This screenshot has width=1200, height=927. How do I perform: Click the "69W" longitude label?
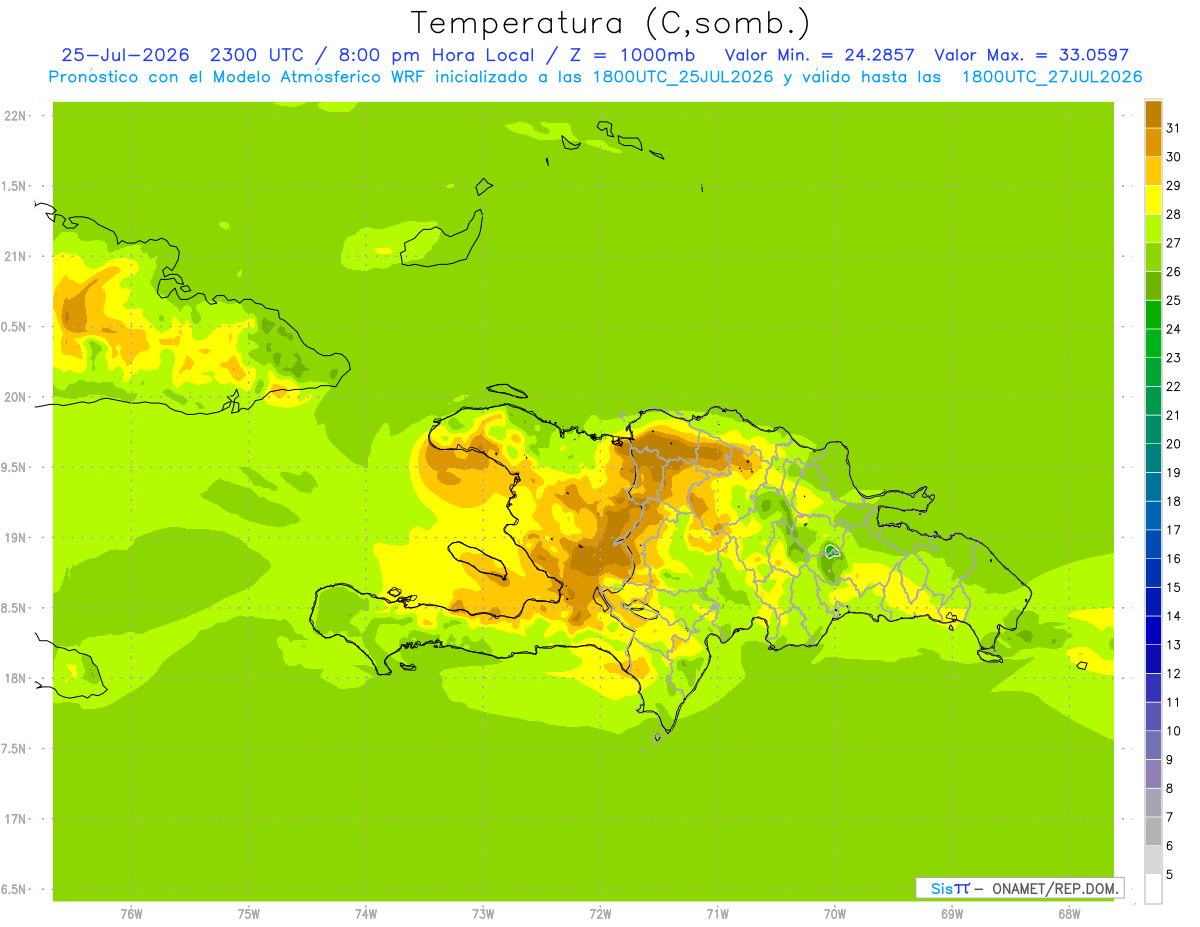(x=952, y=914)
